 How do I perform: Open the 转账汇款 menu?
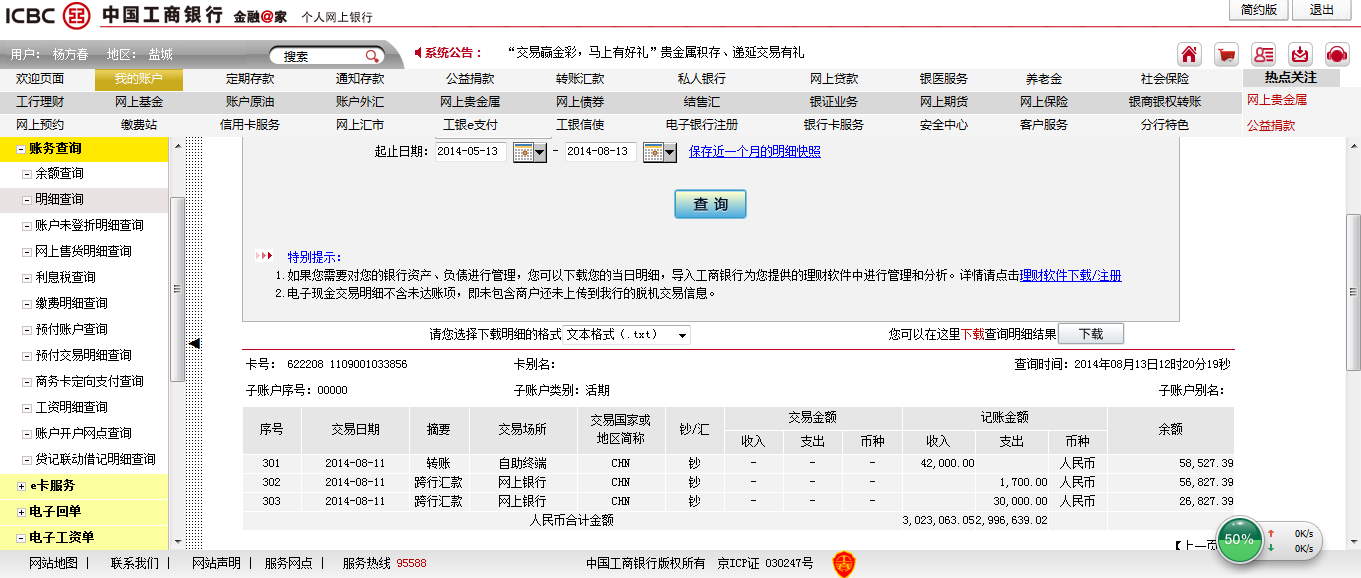tap(580, 79)
